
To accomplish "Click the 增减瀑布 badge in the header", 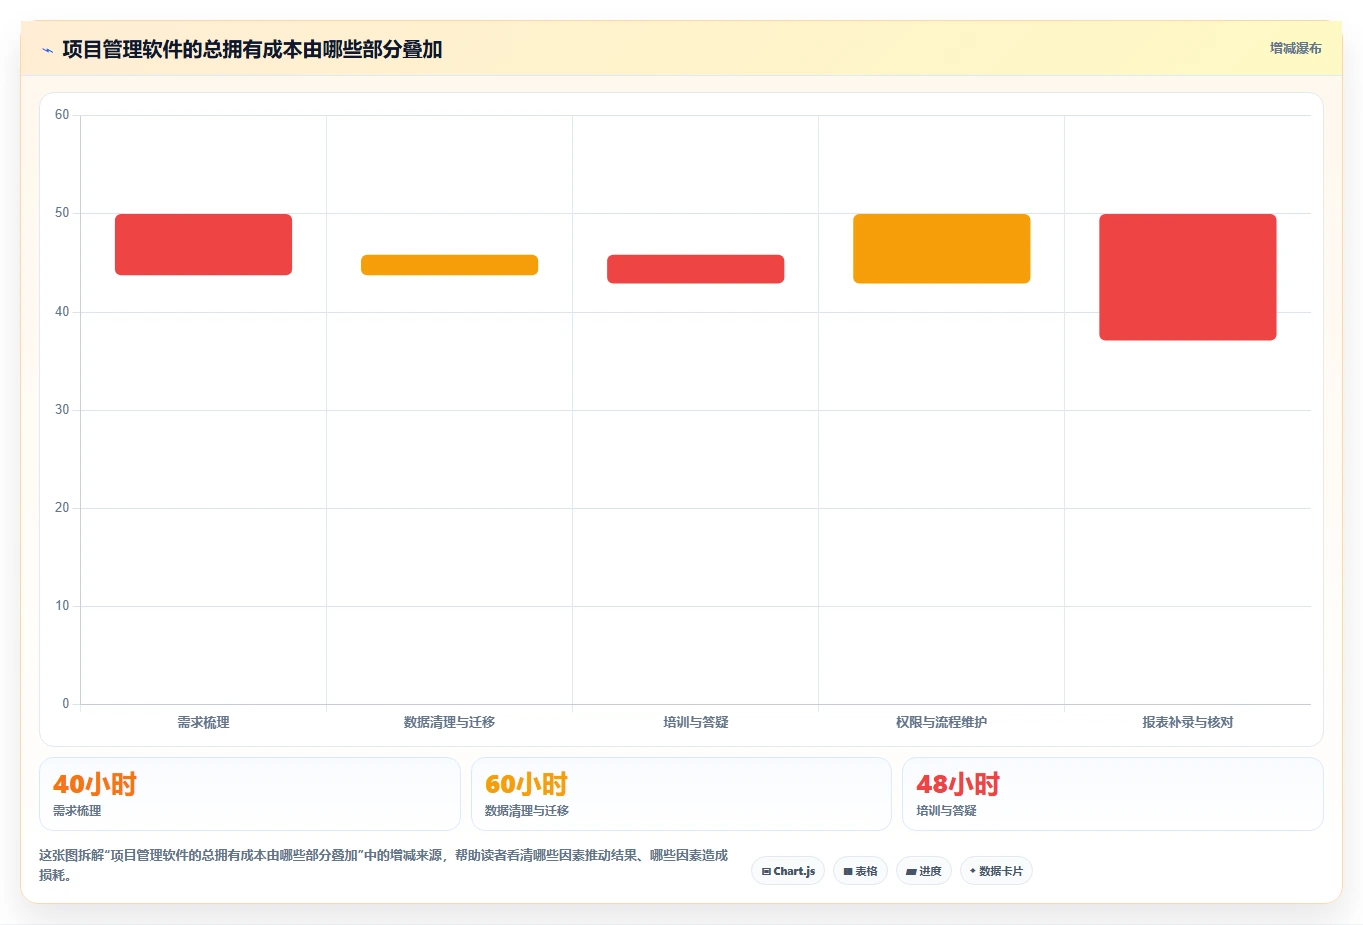I will tap(1295, 48).
